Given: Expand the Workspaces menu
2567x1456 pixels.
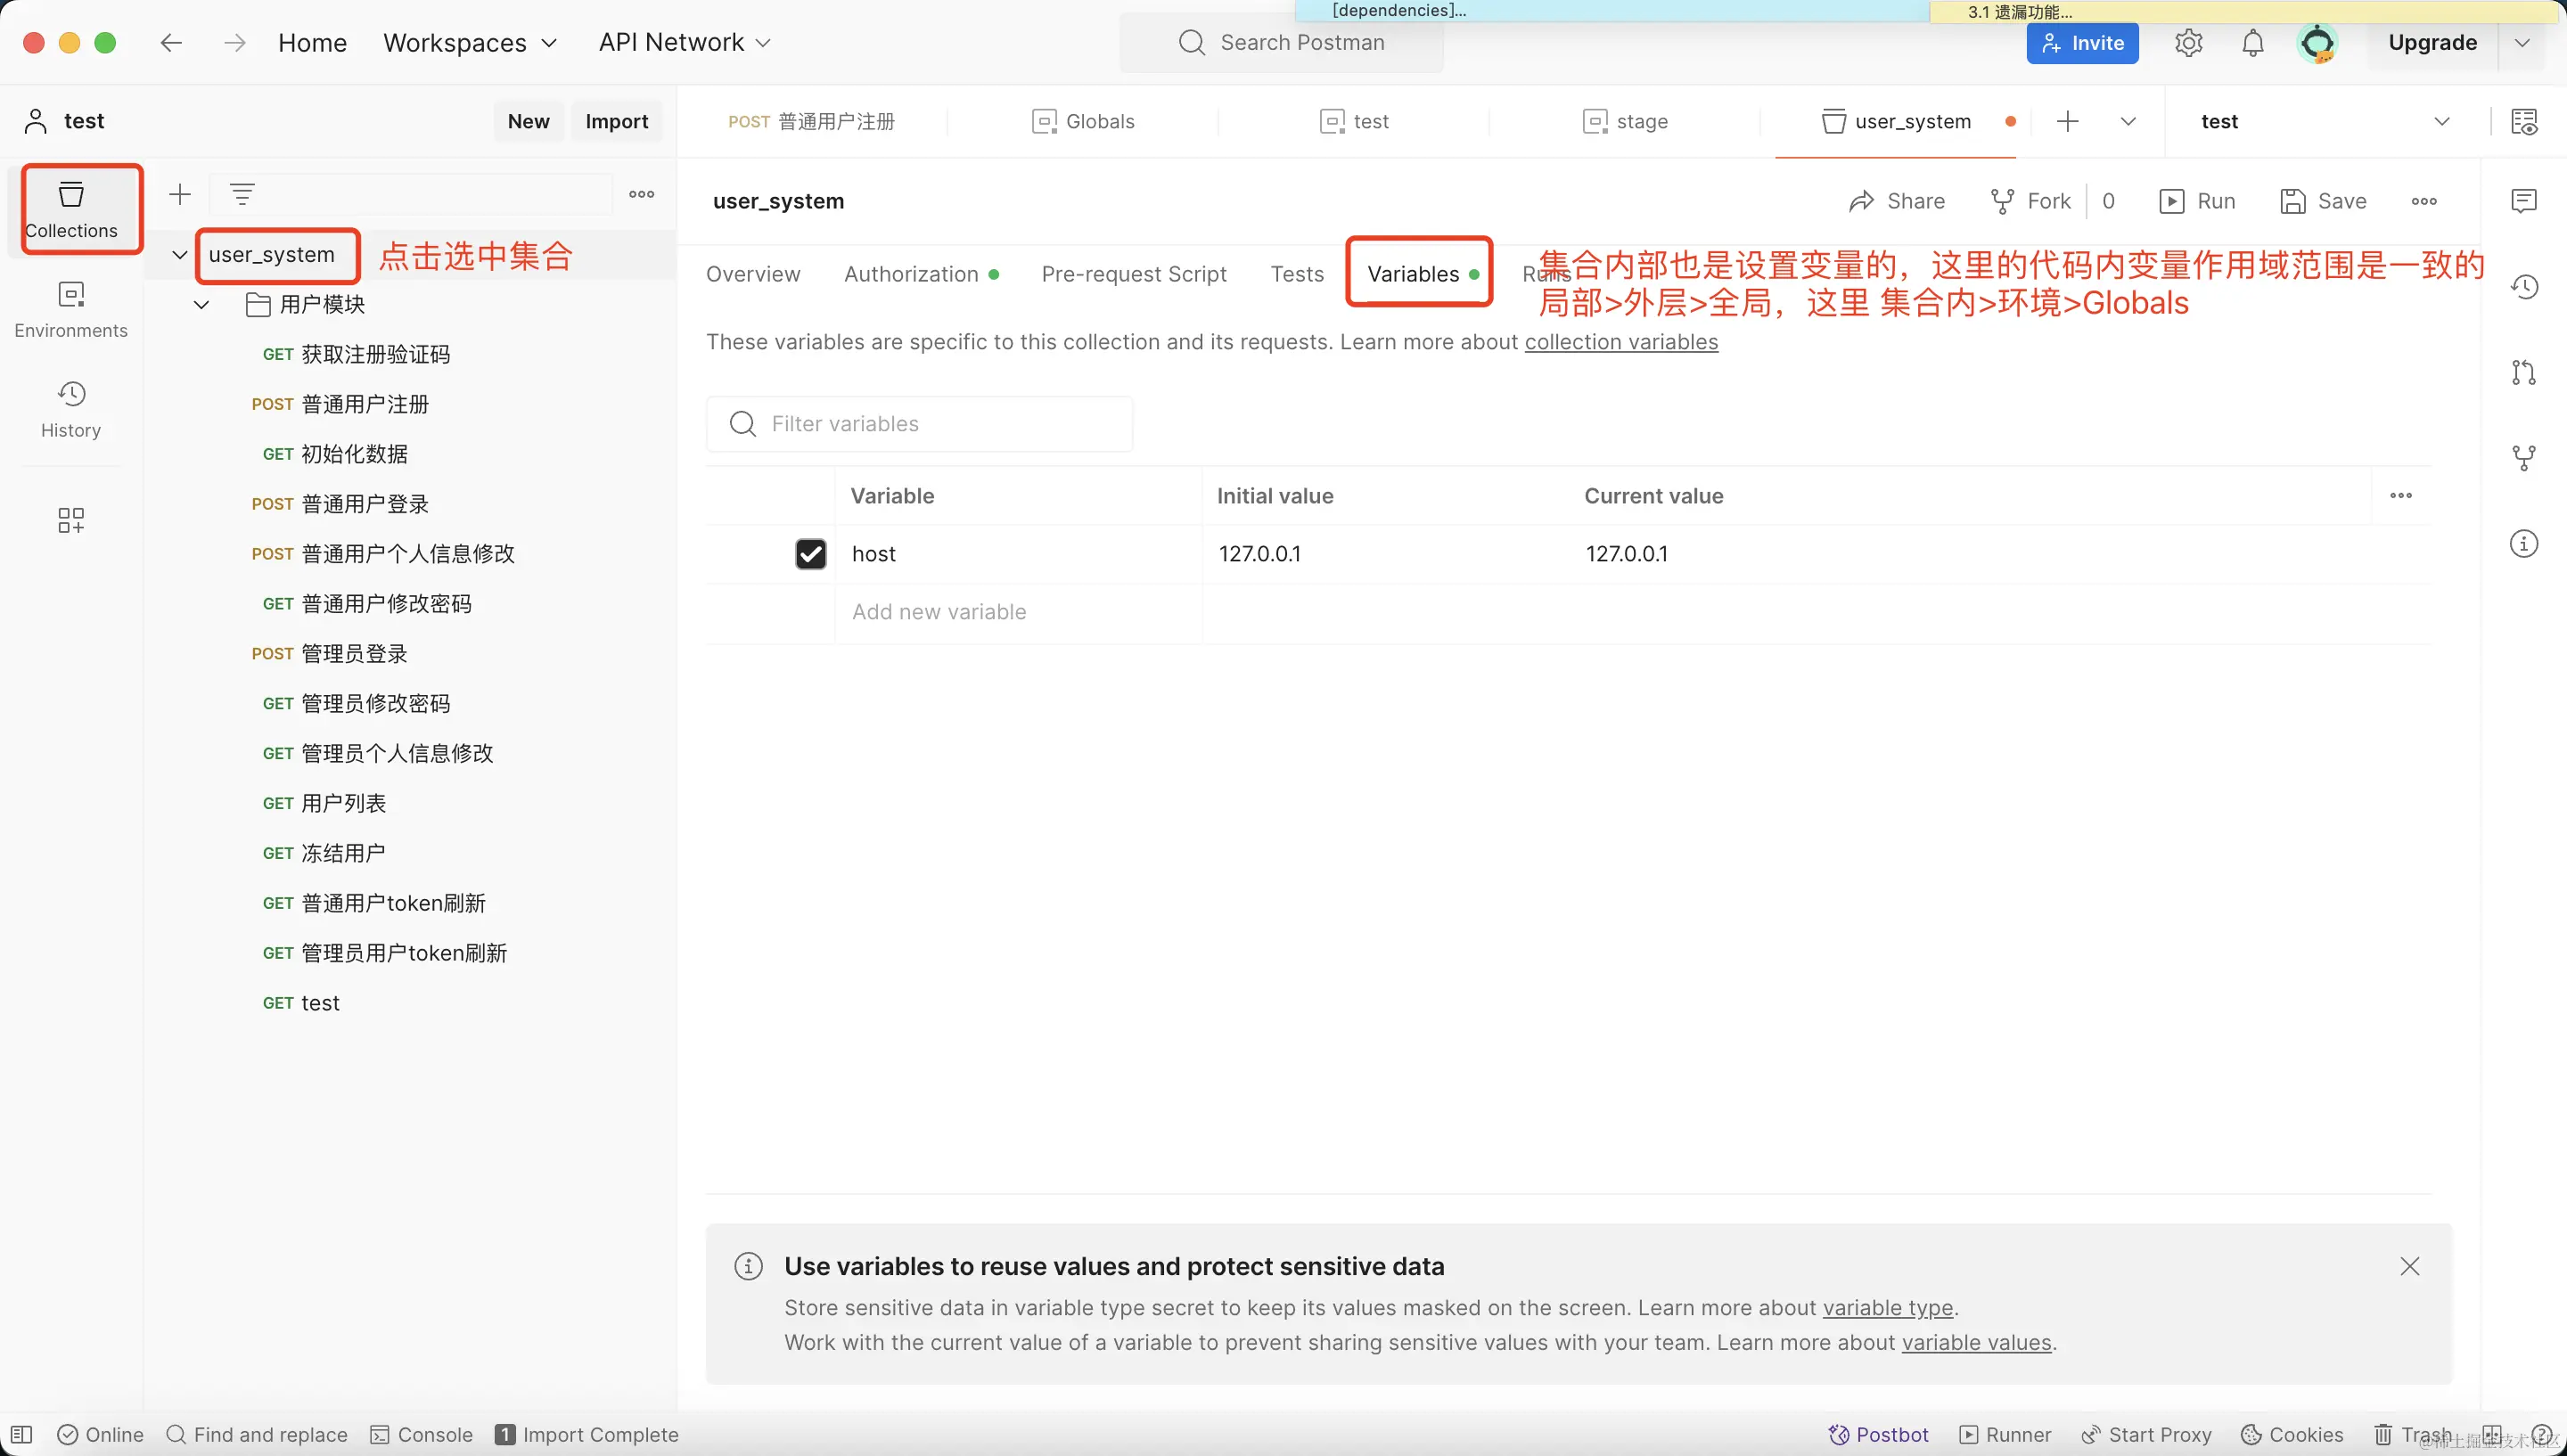Looking at the screenshot, I should pos(470,43).
